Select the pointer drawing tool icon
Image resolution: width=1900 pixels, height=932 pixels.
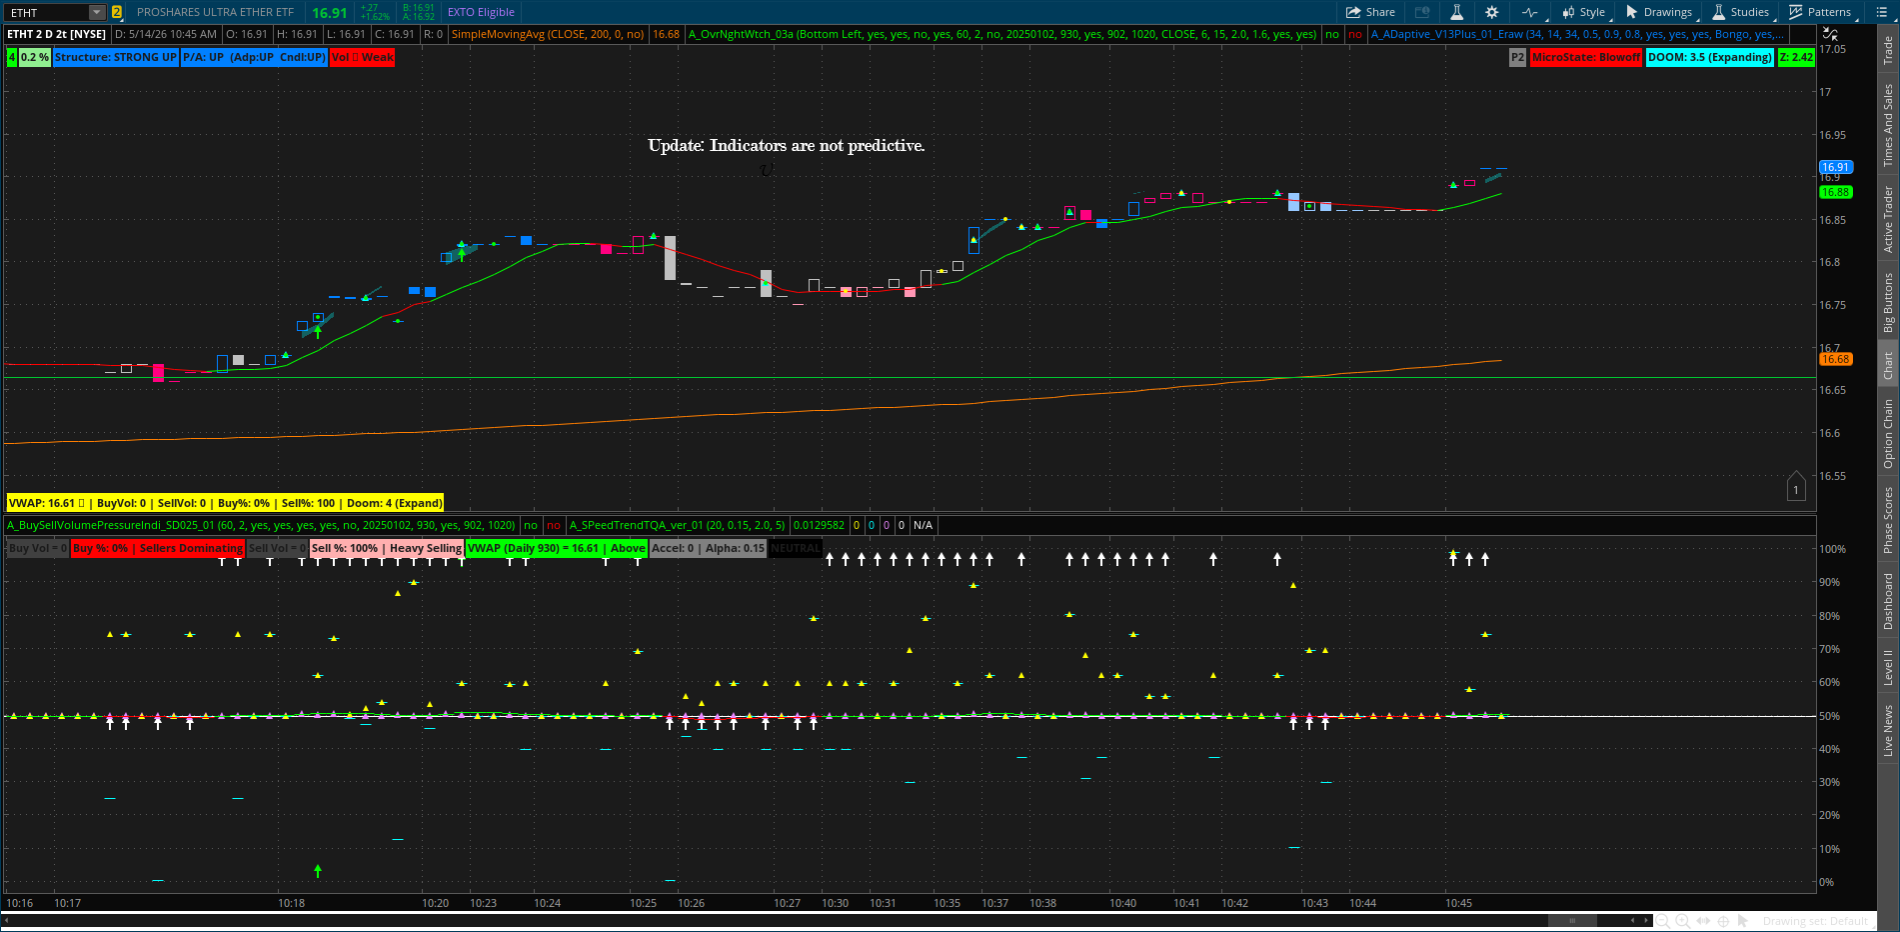(x=1743, y=921)
